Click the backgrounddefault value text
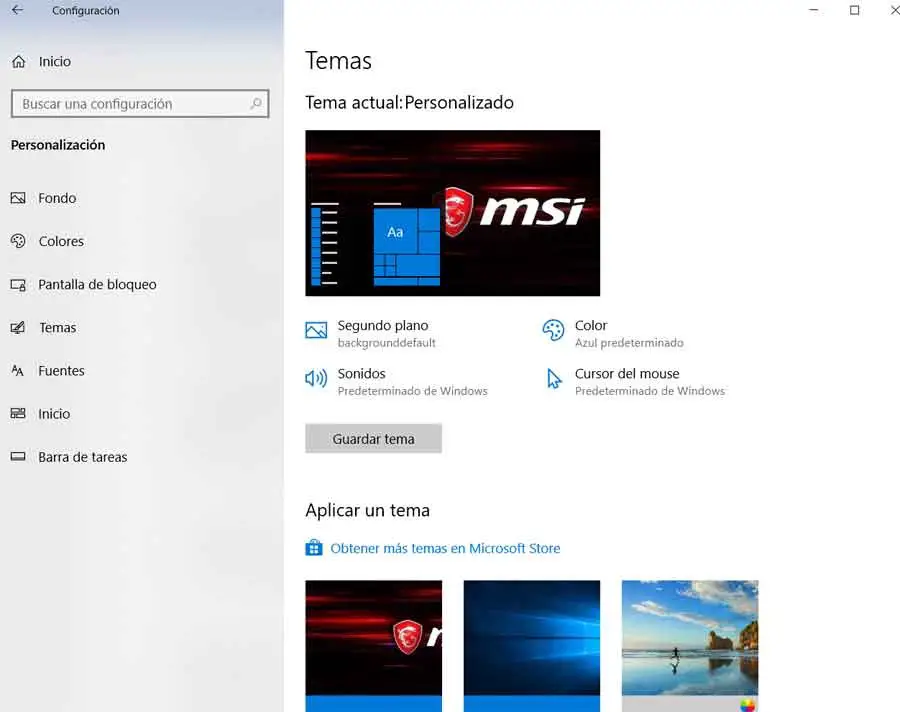 click(x=387, y=343)
